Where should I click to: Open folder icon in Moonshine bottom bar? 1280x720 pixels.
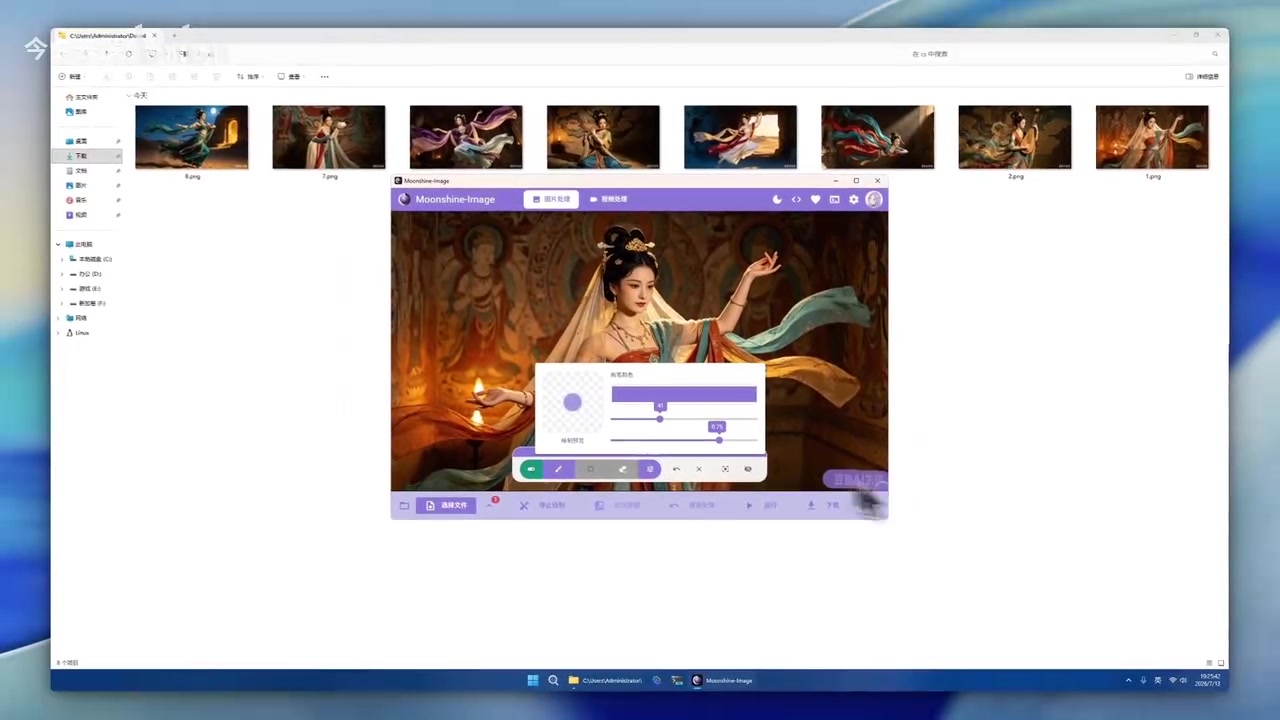click(x=404, y=506)
